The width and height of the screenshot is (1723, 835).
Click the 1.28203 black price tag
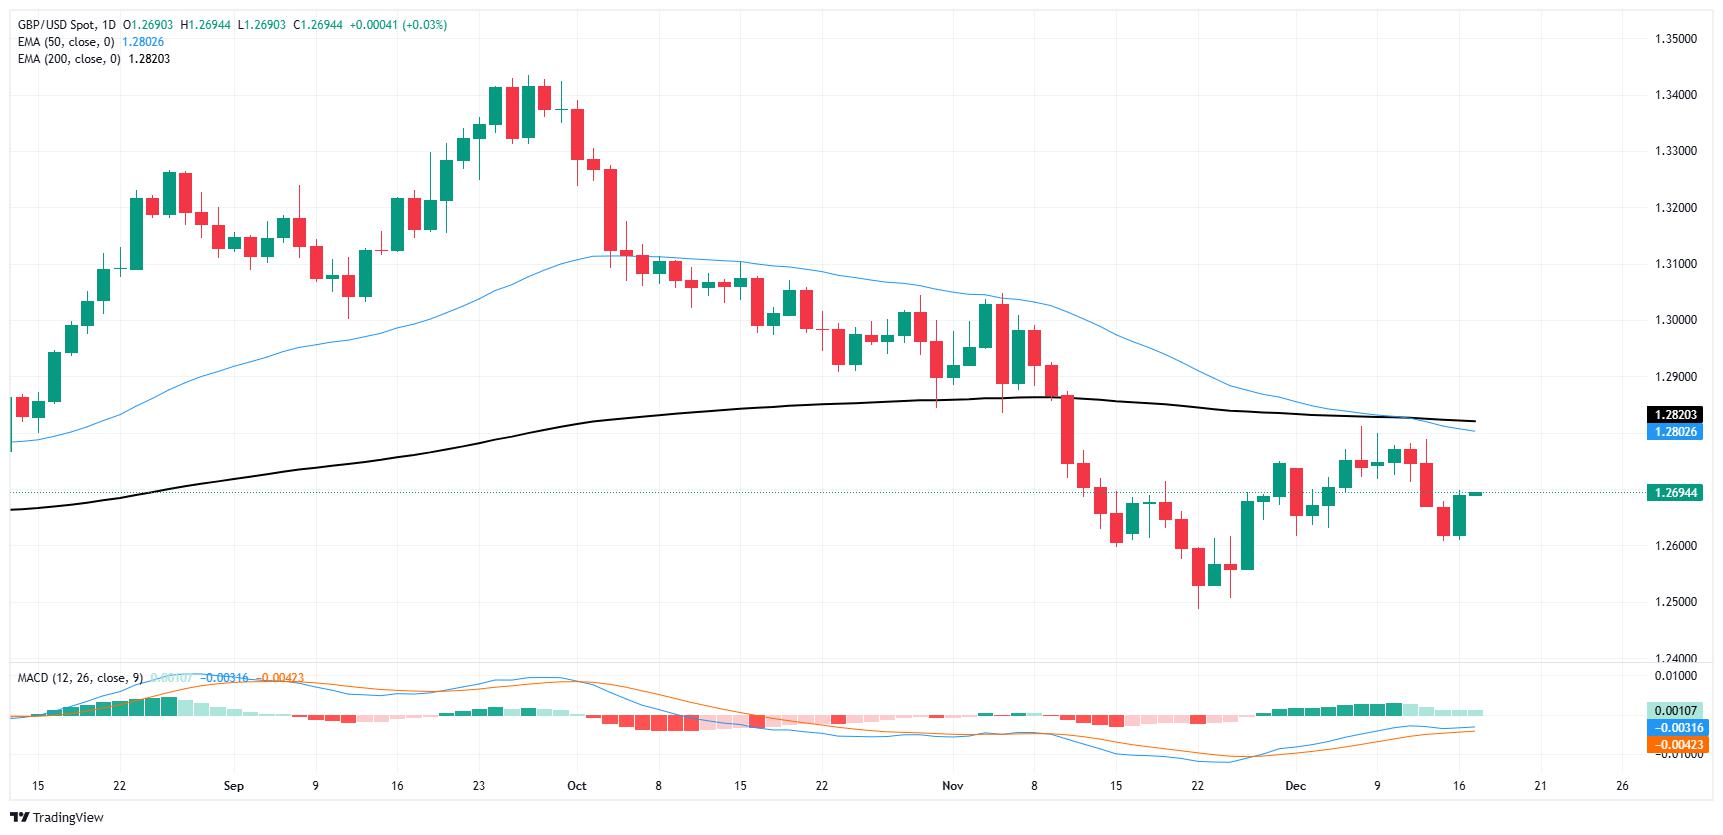pos(1674,415)
